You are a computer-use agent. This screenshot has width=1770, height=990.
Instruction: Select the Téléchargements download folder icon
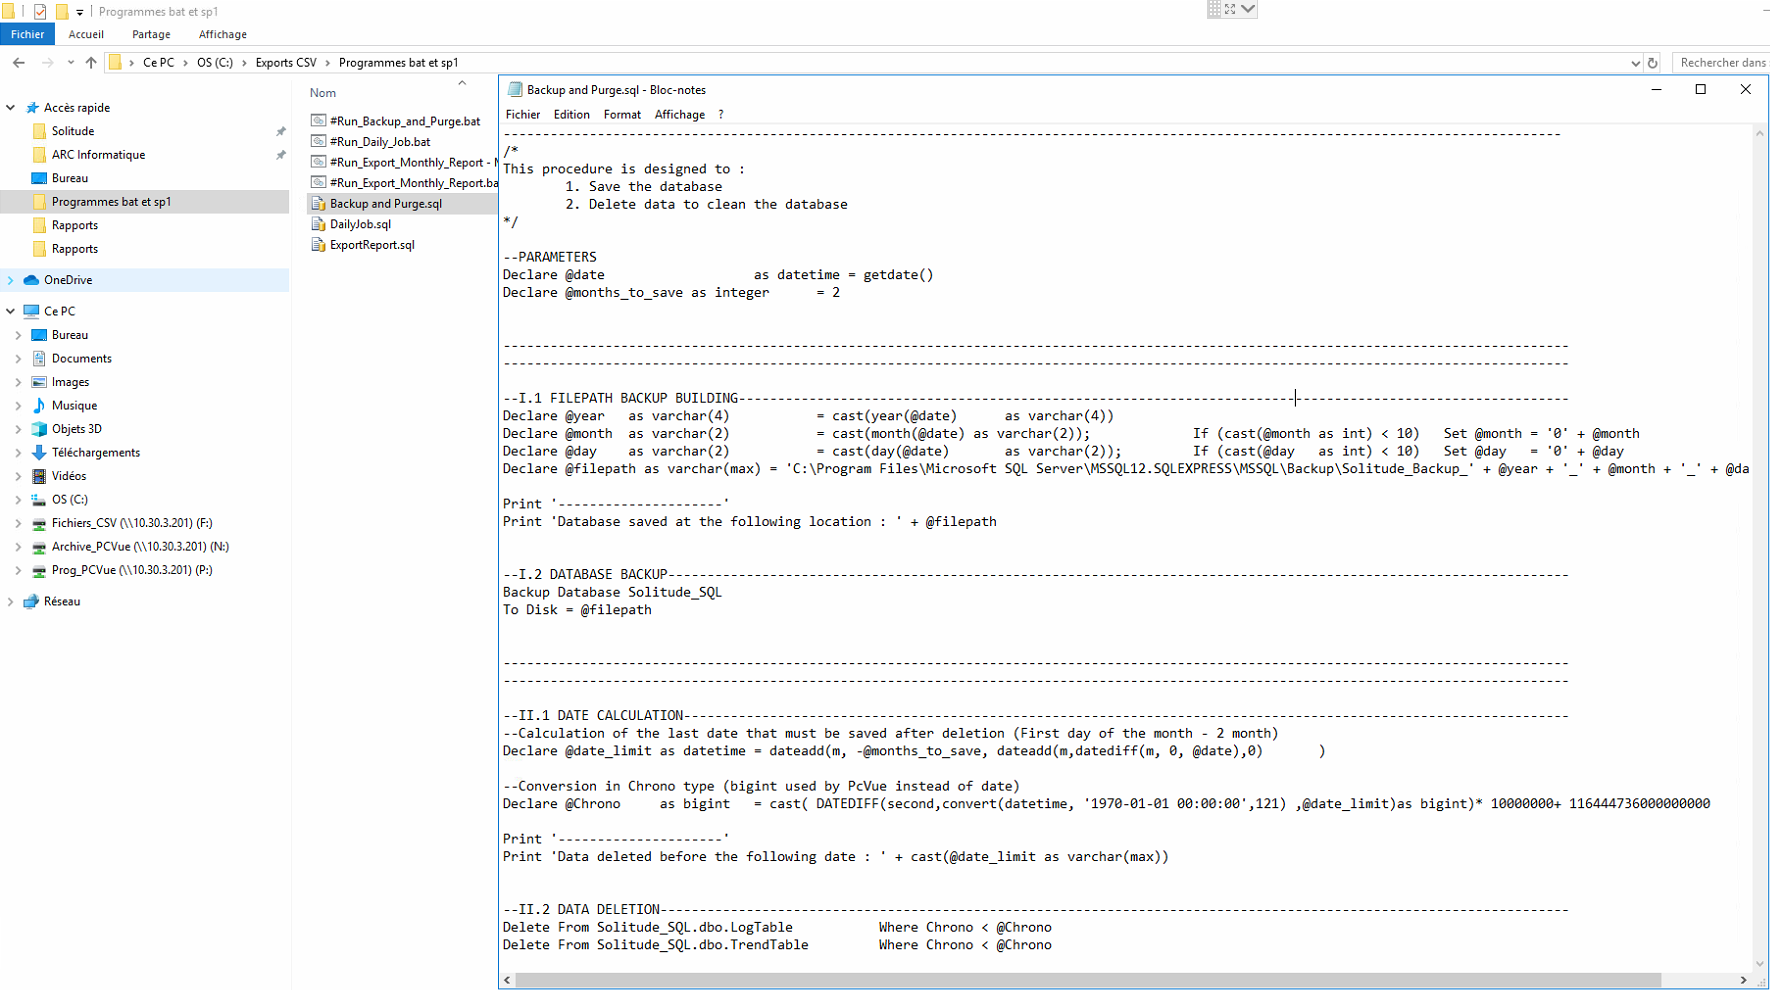pyautogui.click(x=39, y=452)
